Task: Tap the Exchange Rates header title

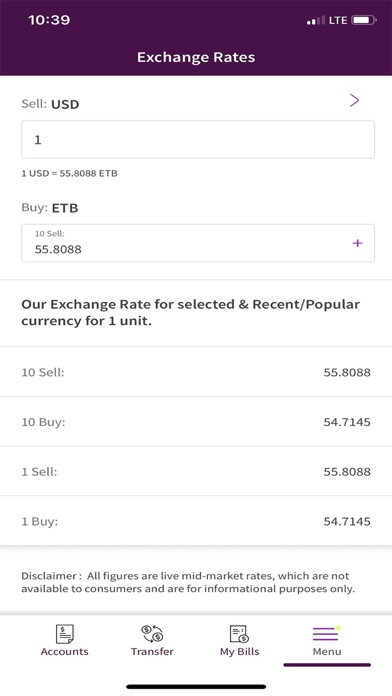Action: pos(196,57)
